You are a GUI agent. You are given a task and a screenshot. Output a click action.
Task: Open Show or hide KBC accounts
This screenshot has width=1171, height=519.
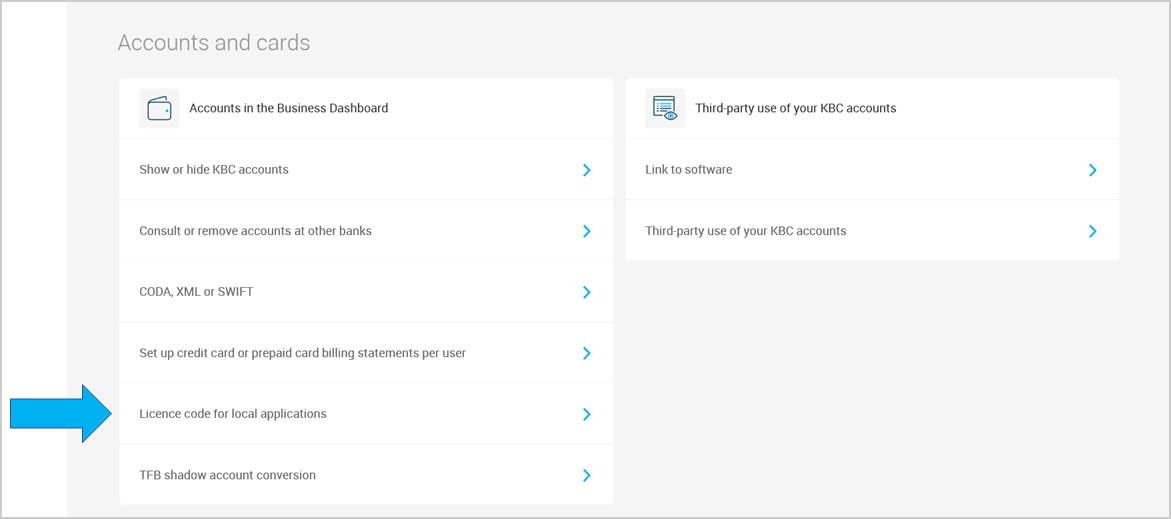pos(366,170)
